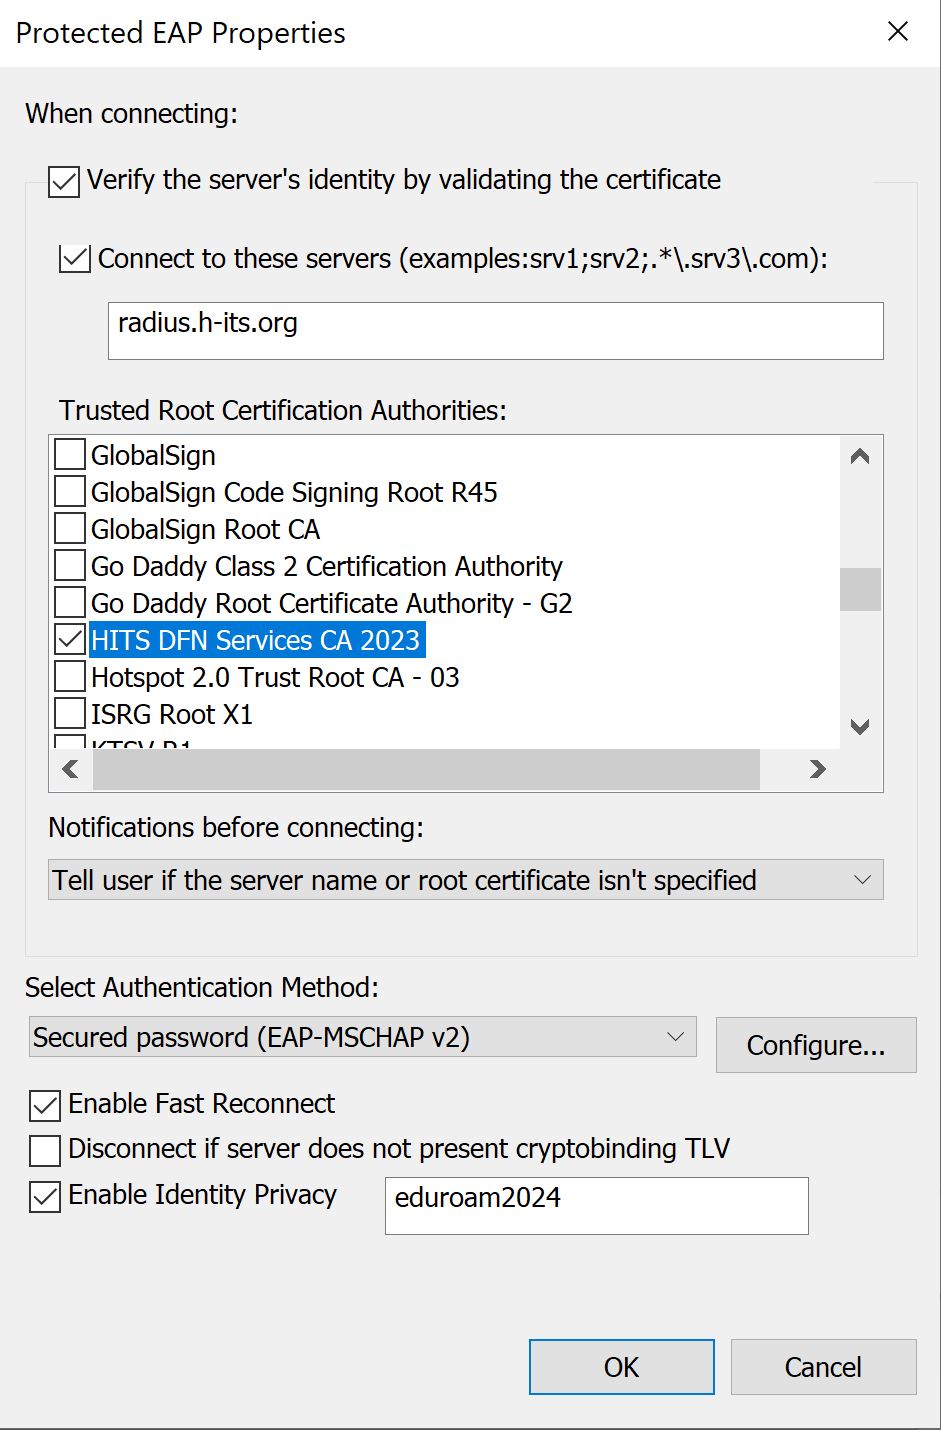Enable disconnect if server lacks cryptobinding TLV

pos(43,1150)
